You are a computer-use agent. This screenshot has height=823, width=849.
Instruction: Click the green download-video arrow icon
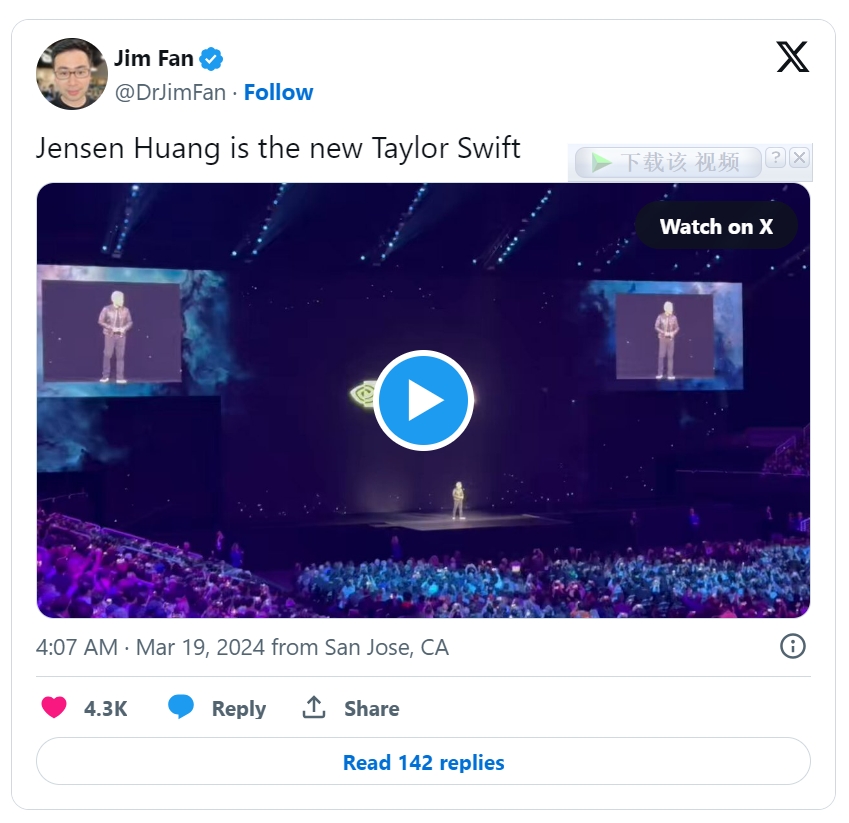point(601,162)
